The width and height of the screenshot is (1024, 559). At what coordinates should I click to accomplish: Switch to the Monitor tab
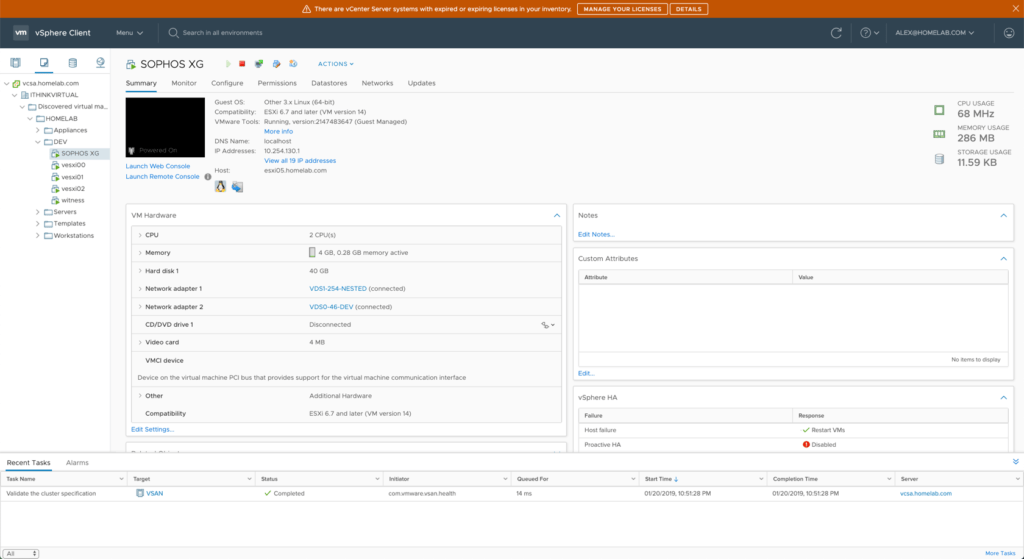click(183, 83)
